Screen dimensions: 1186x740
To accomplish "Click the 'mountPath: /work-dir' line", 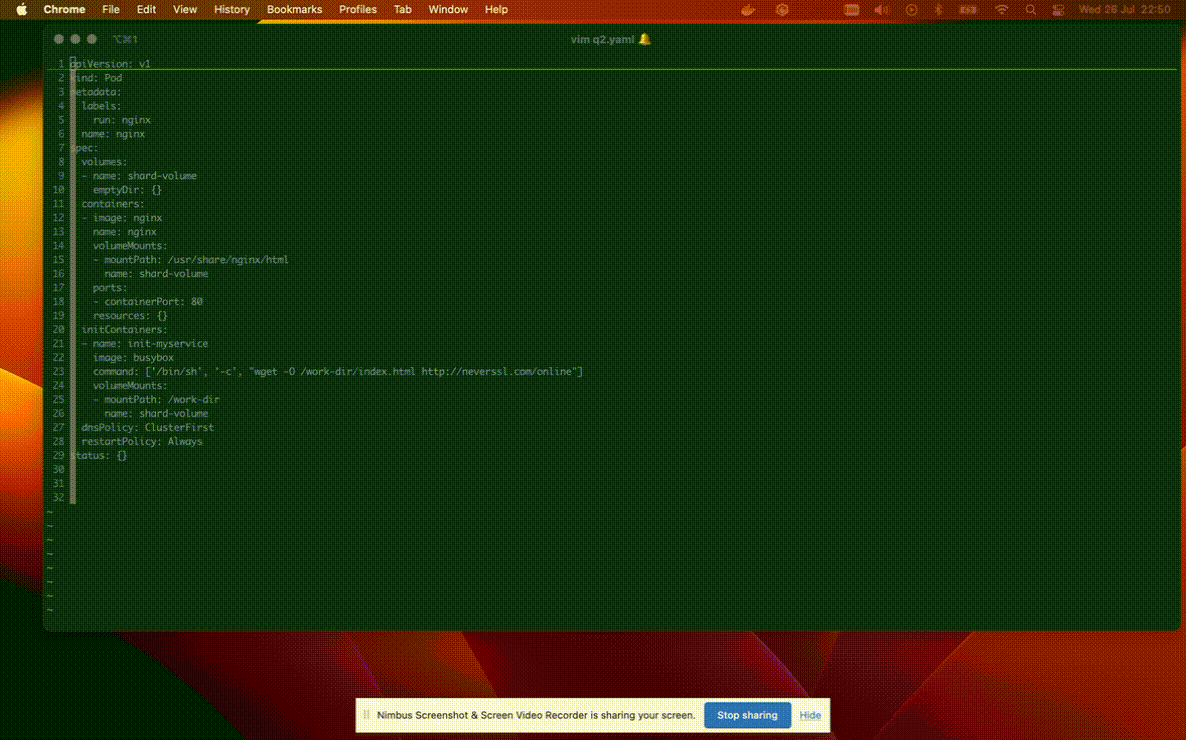I will 156,400.
